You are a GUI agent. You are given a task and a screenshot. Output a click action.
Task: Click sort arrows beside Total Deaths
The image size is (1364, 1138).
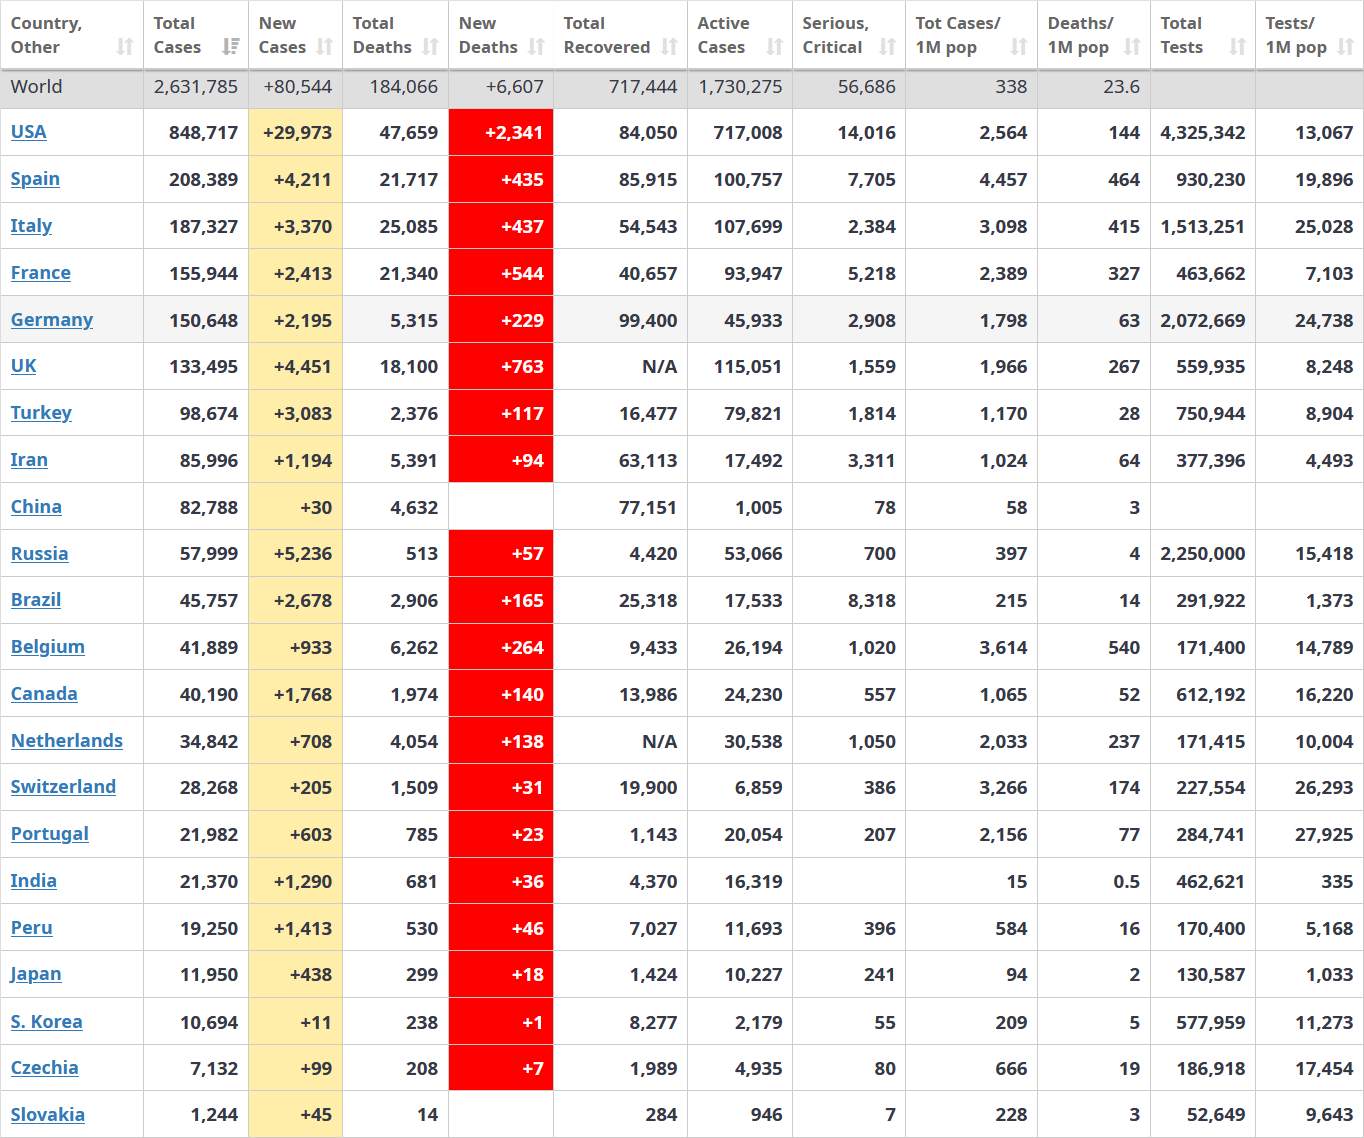point(430,47)
